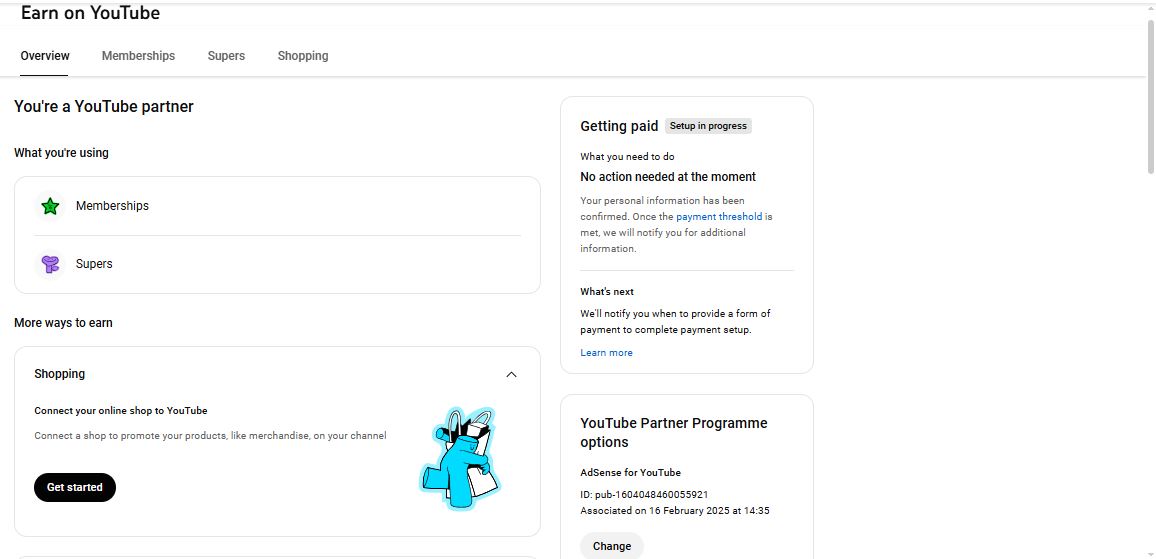Click the YouTube Partner Programme options heading
1156x559 pixels.
[674, 432]
